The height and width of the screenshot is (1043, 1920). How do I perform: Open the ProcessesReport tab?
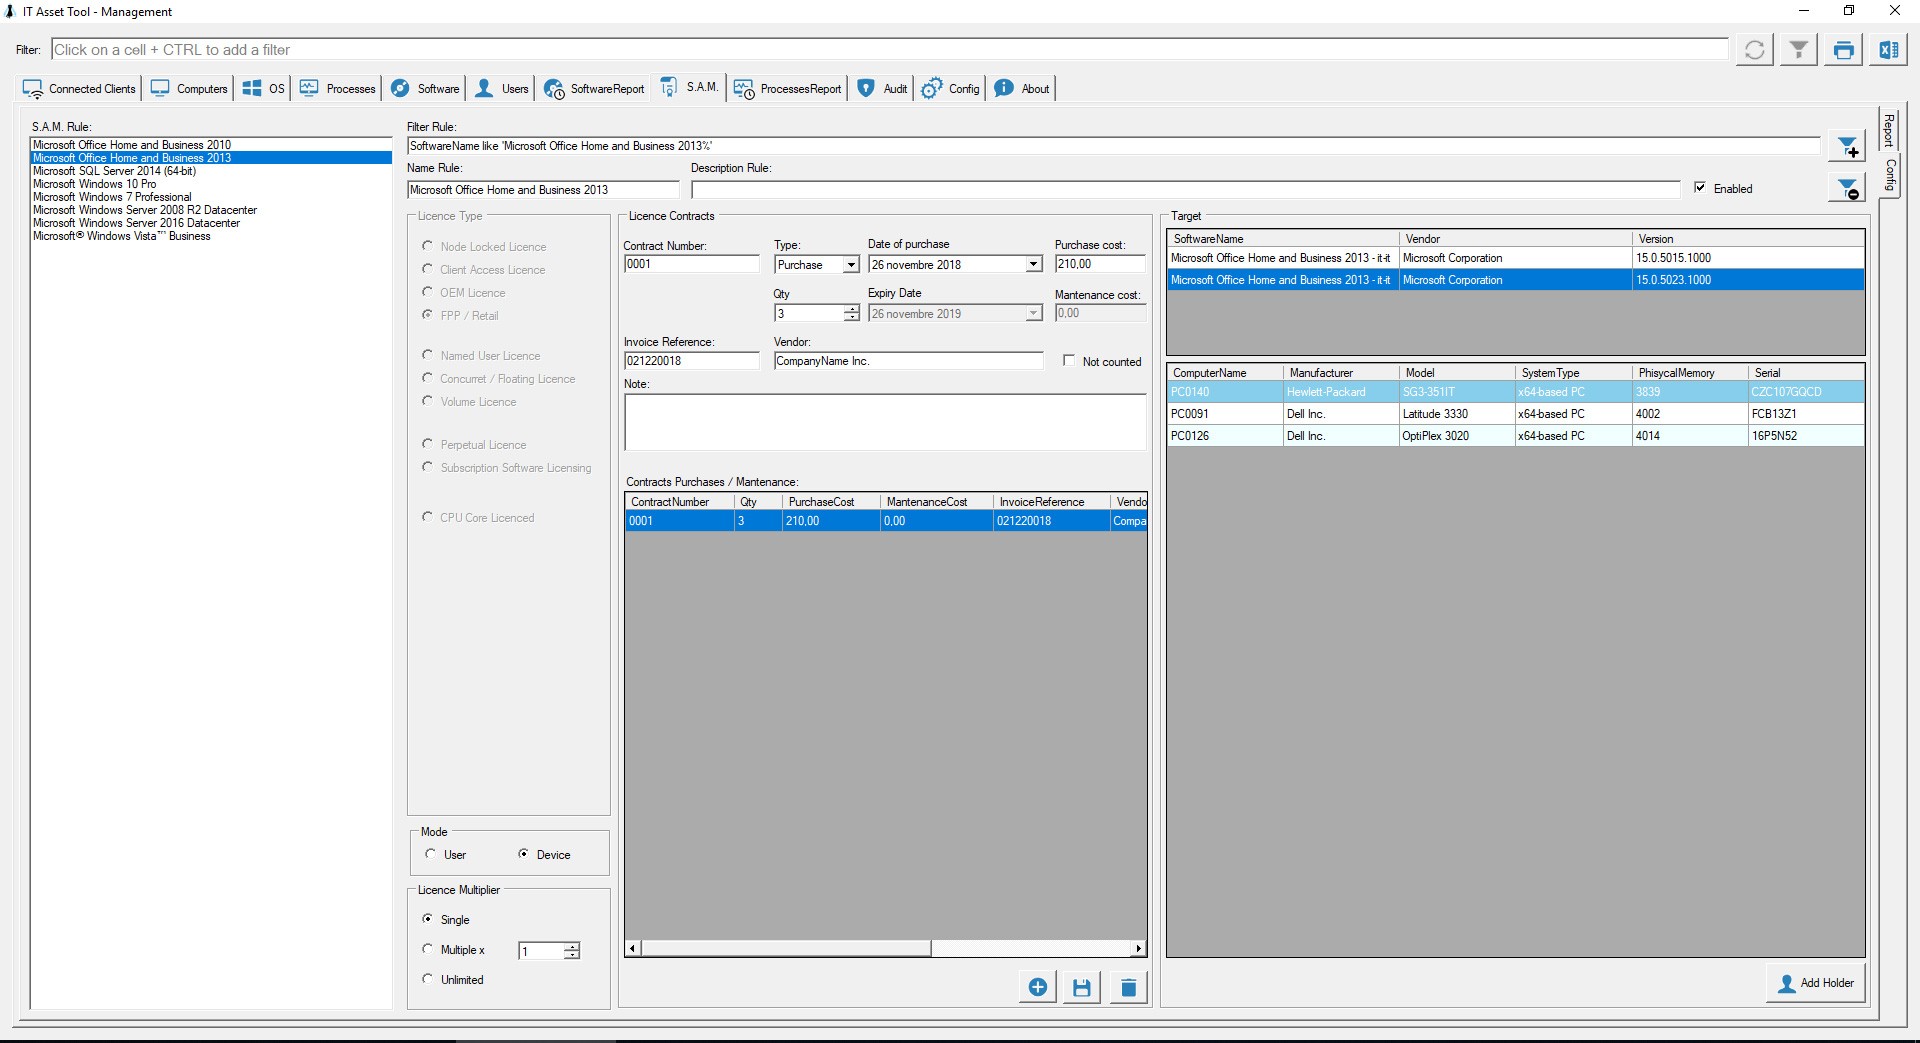tap(788, 89)
